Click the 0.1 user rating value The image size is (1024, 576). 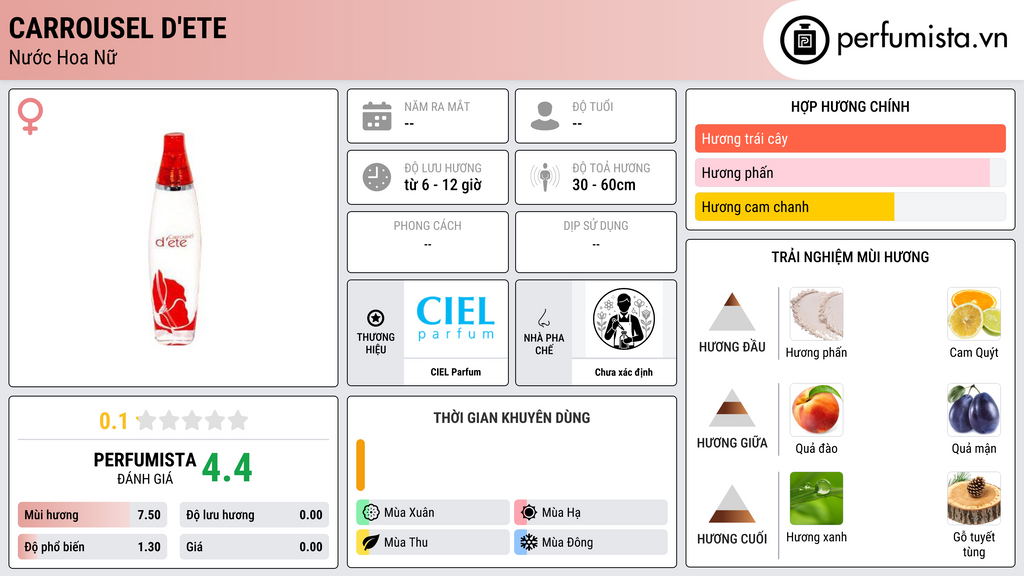click(x=114, y=421)
